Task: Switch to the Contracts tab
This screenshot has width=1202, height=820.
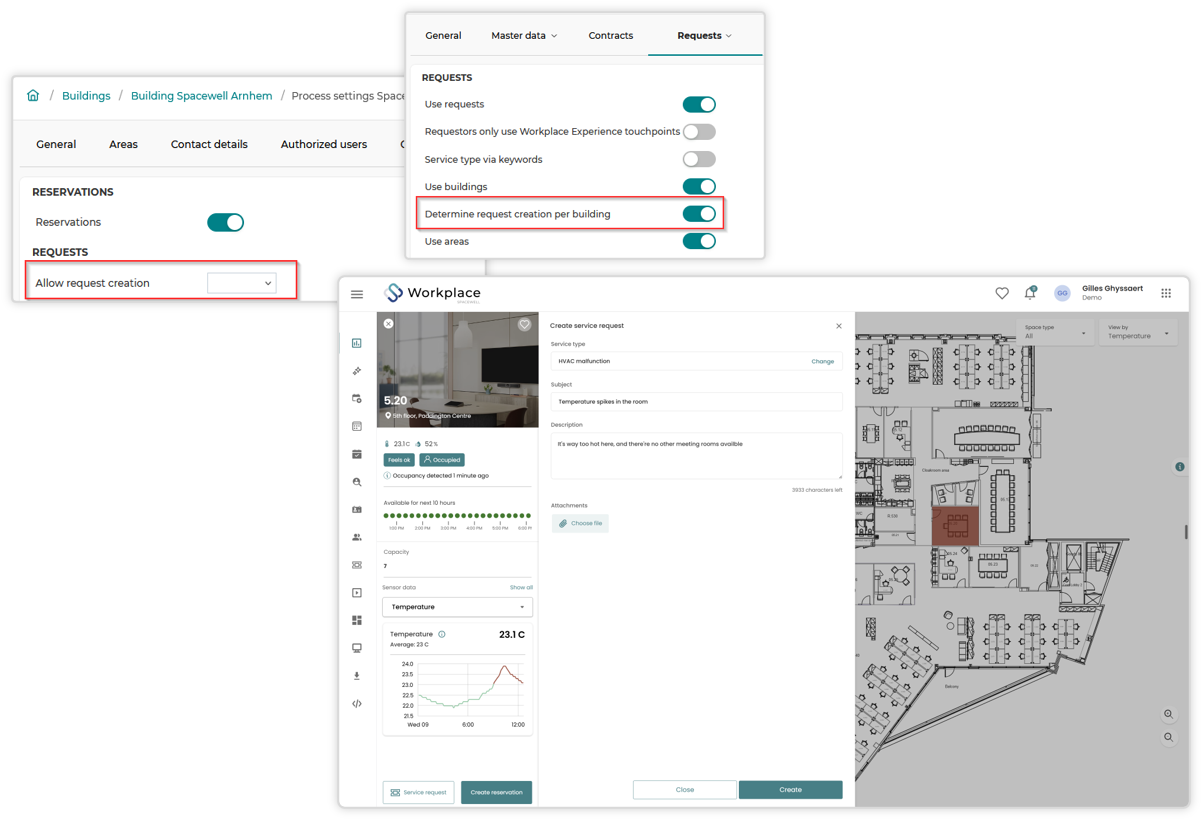Action: point(610,36)
